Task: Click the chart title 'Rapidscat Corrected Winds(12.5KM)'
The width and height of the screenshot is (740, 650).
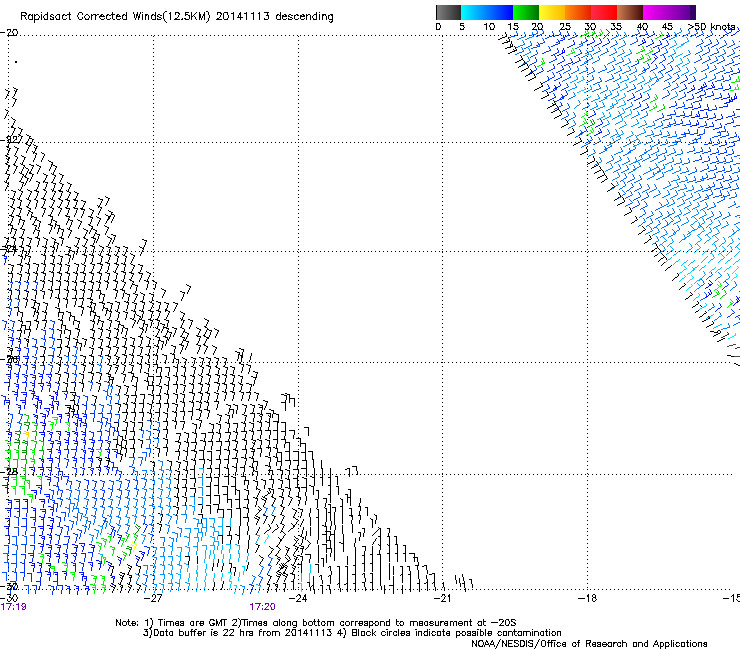Action: coord(115,17)
